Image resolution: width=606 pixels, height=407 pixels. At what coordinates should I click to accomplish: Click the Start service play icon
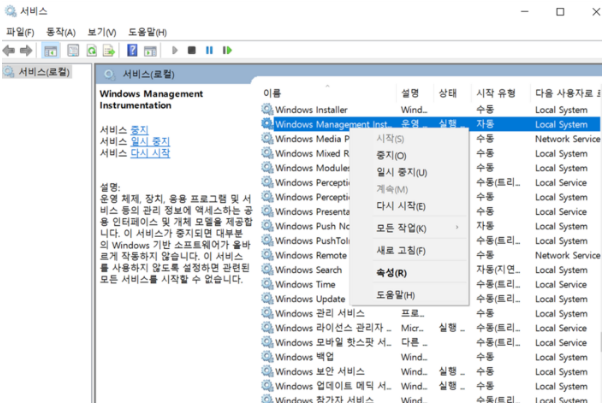coord(175,50)
